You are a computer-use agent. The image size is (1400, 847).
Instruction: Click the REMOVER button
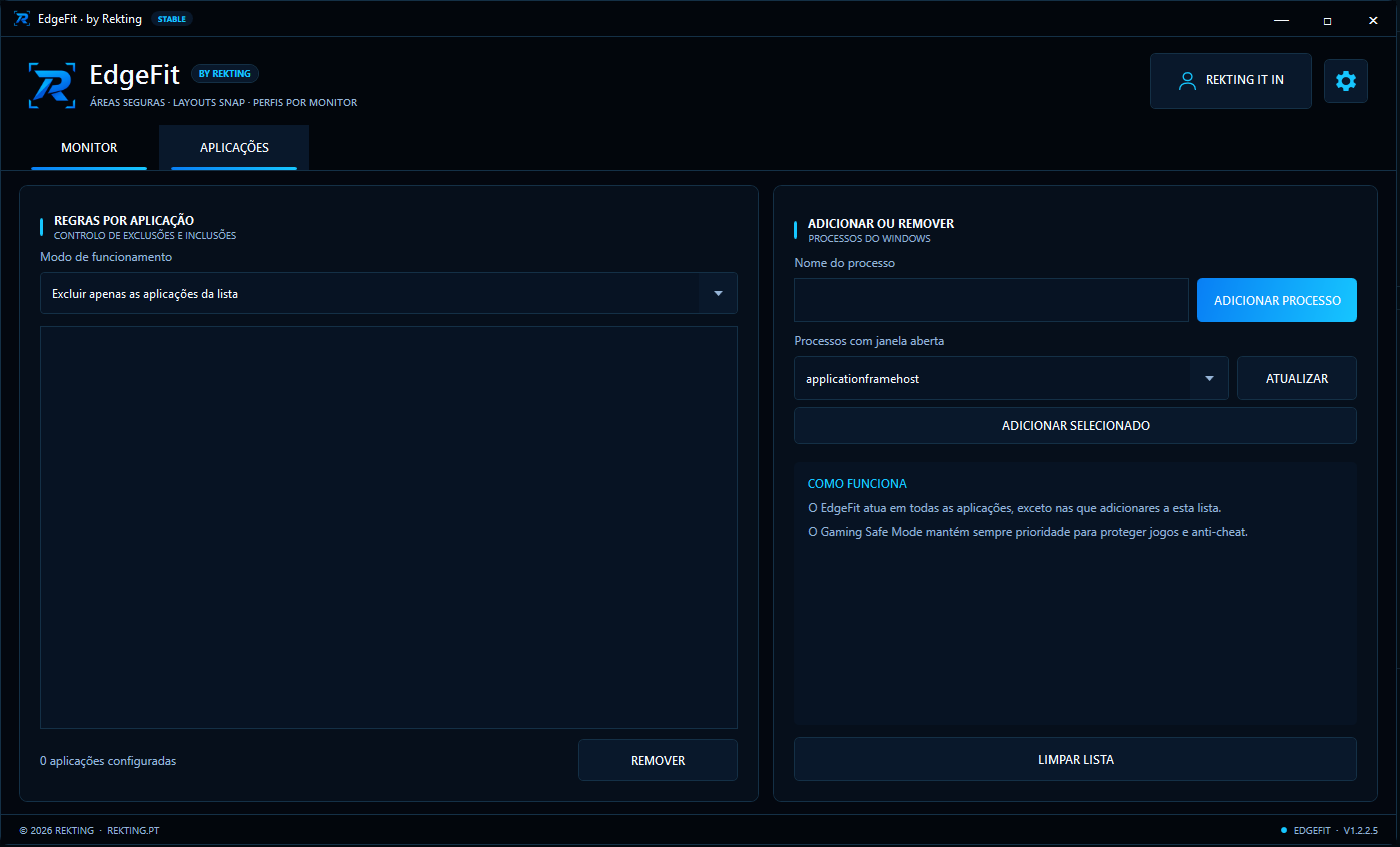click(x=658, y=760)
